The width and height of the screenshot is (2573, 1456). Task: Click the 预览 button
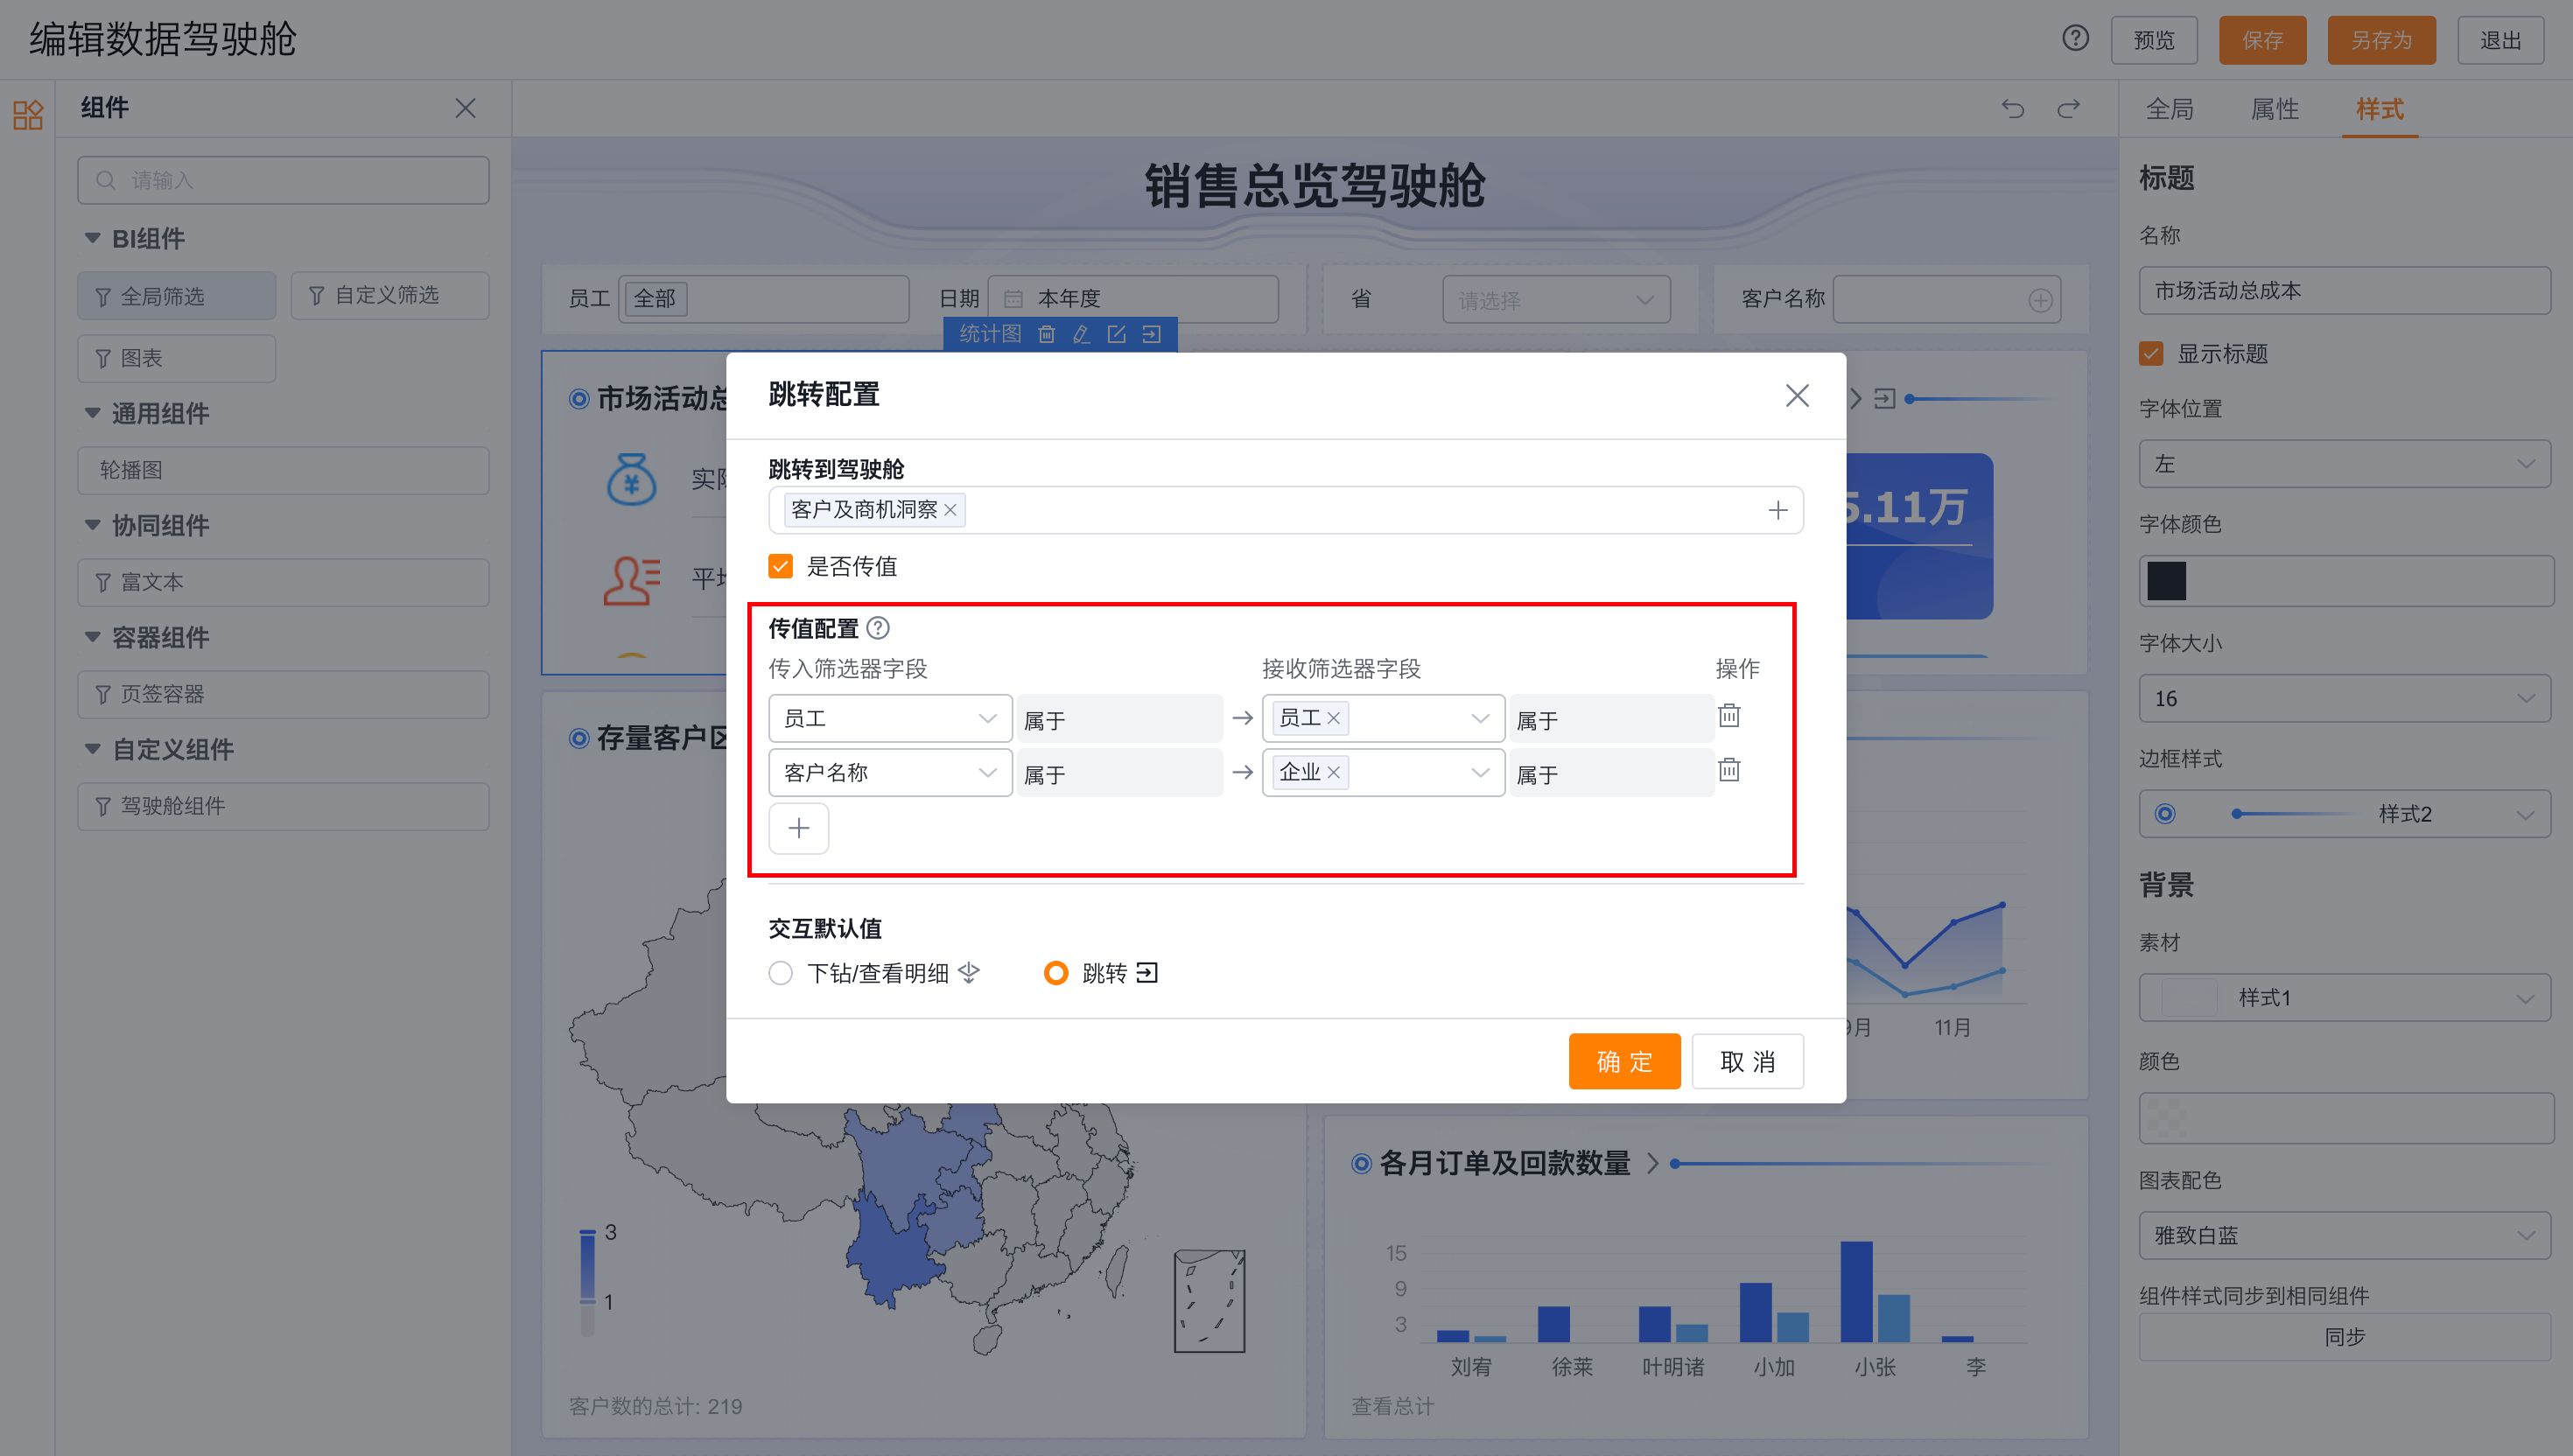[x=2153, y=40]
